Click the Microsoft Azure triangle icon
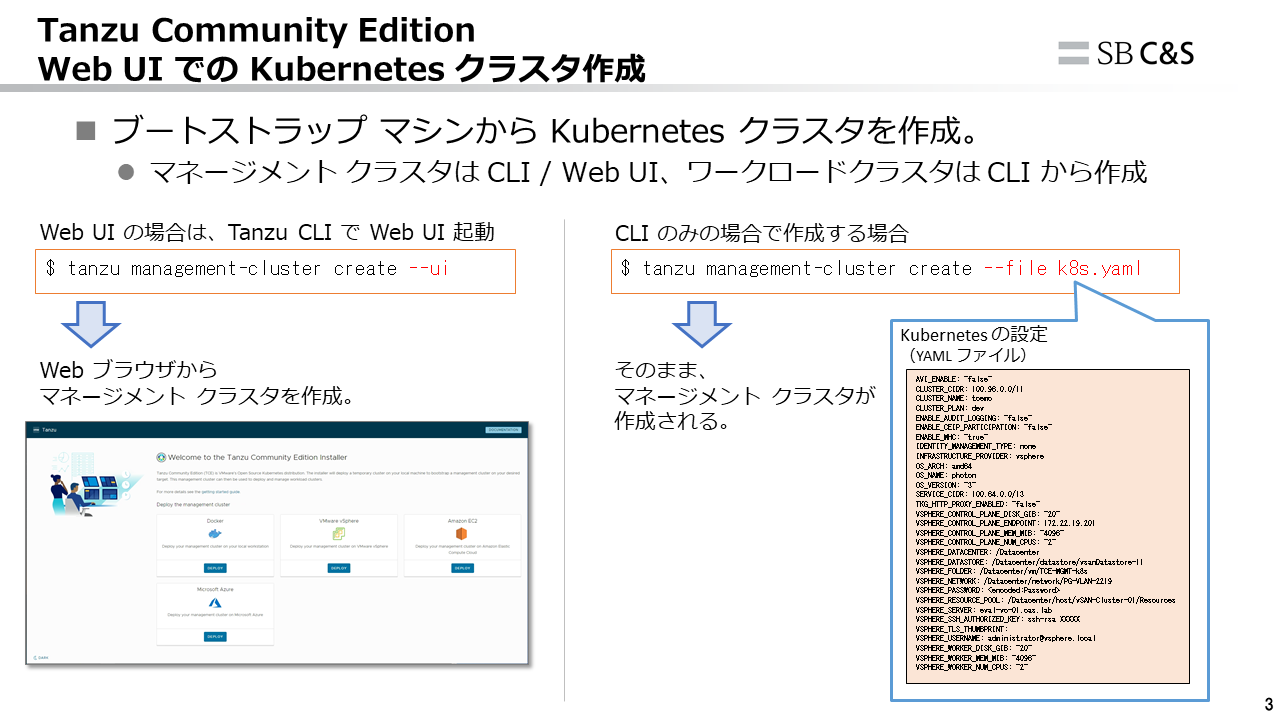1280x720 pixels. click(x=215, y=603)
